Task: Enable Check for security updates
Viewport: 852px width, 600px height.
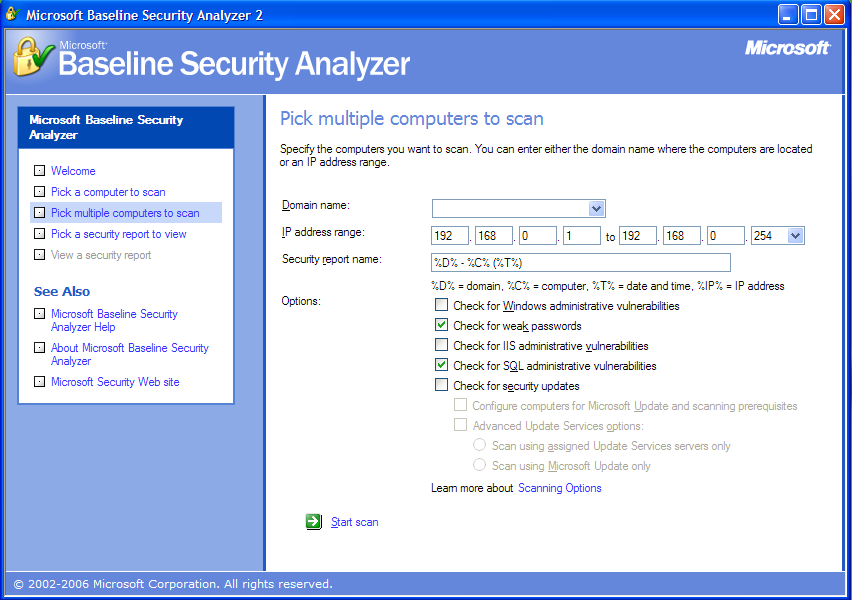Action: [x=441, y=385]
